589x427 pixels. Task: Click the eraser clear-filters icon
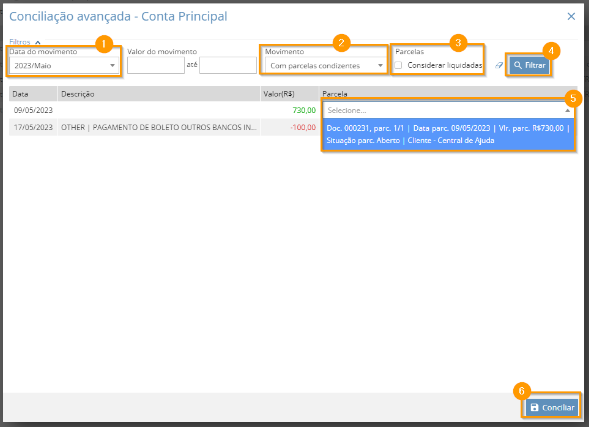point(499,65)
